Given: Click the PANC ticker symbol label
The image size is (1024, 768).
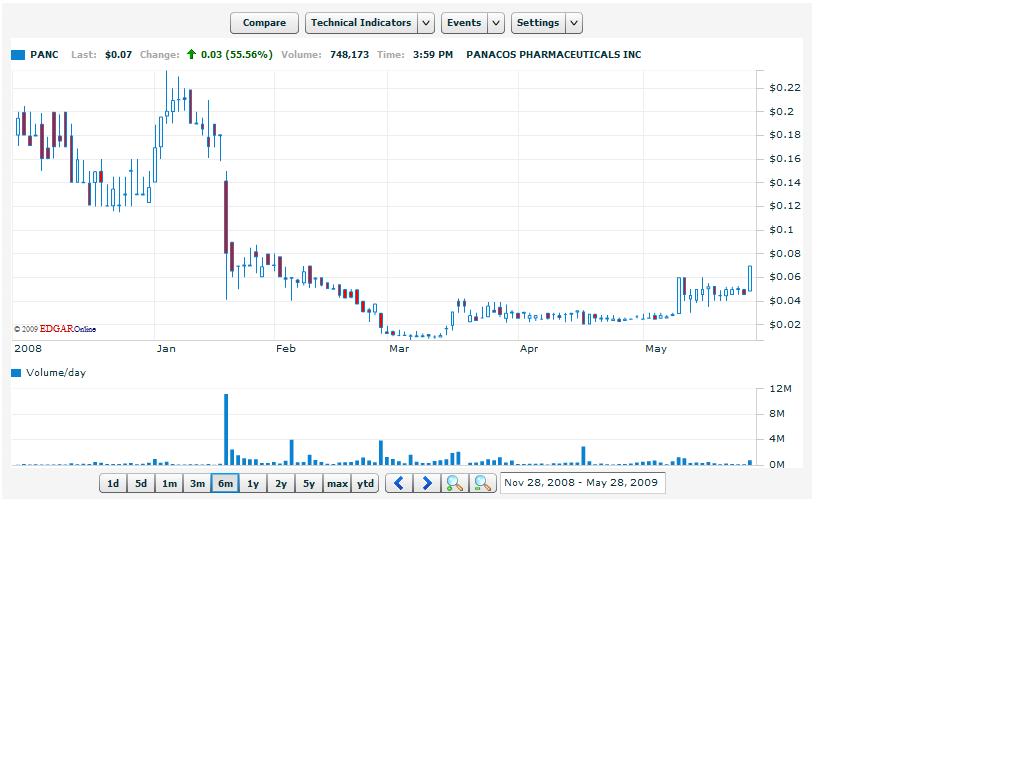Looking at the screenshot, I should pos(44,55).
